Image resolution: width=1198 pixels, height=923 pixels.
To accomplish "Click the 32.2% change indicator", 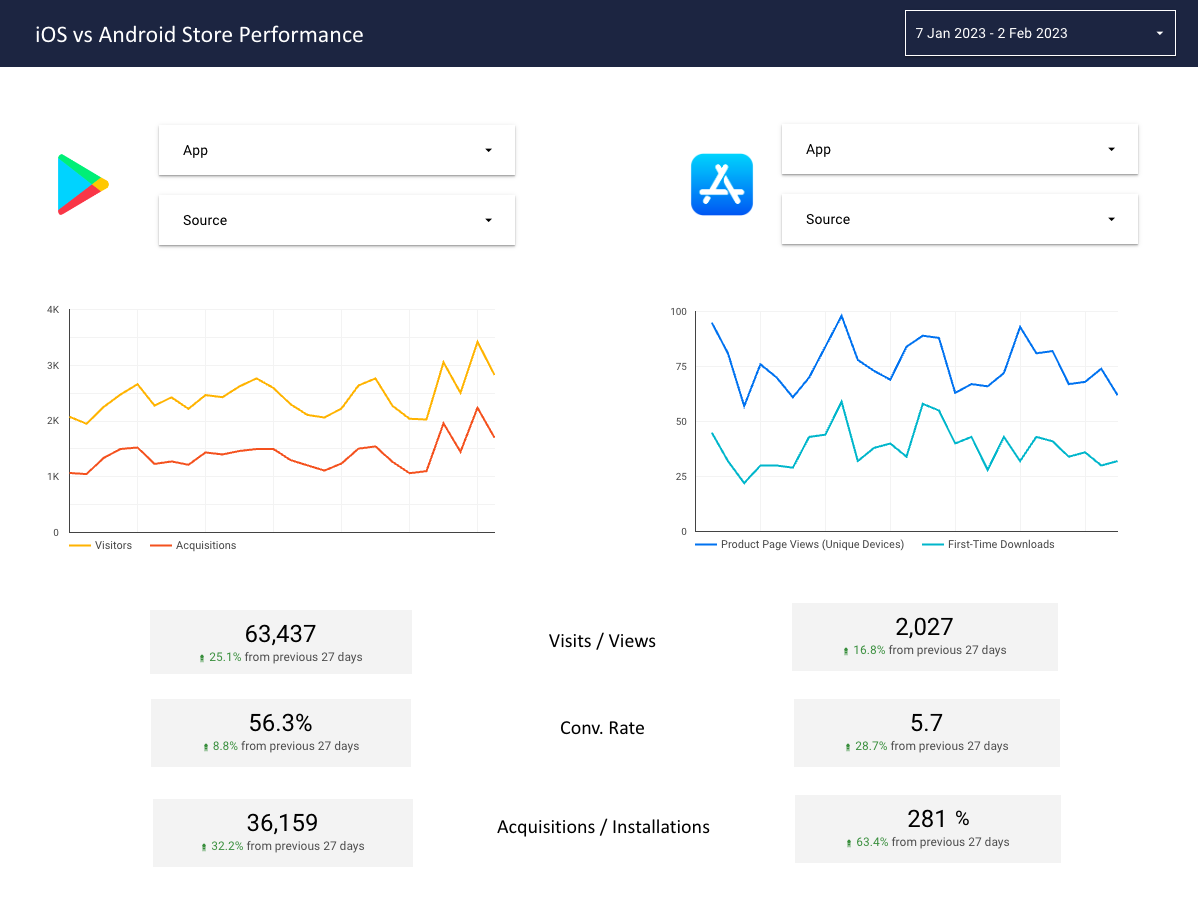I will click(222, 846).
